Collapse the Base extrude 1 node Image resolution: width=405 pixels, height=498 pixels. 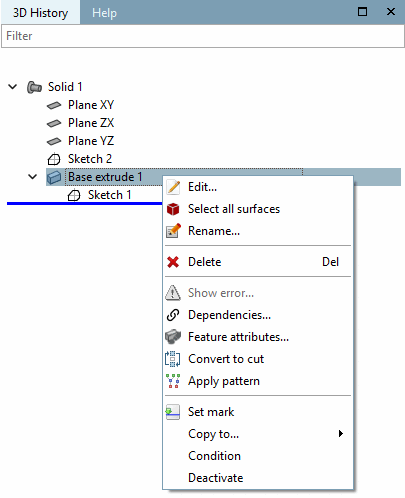pos(32,177)
